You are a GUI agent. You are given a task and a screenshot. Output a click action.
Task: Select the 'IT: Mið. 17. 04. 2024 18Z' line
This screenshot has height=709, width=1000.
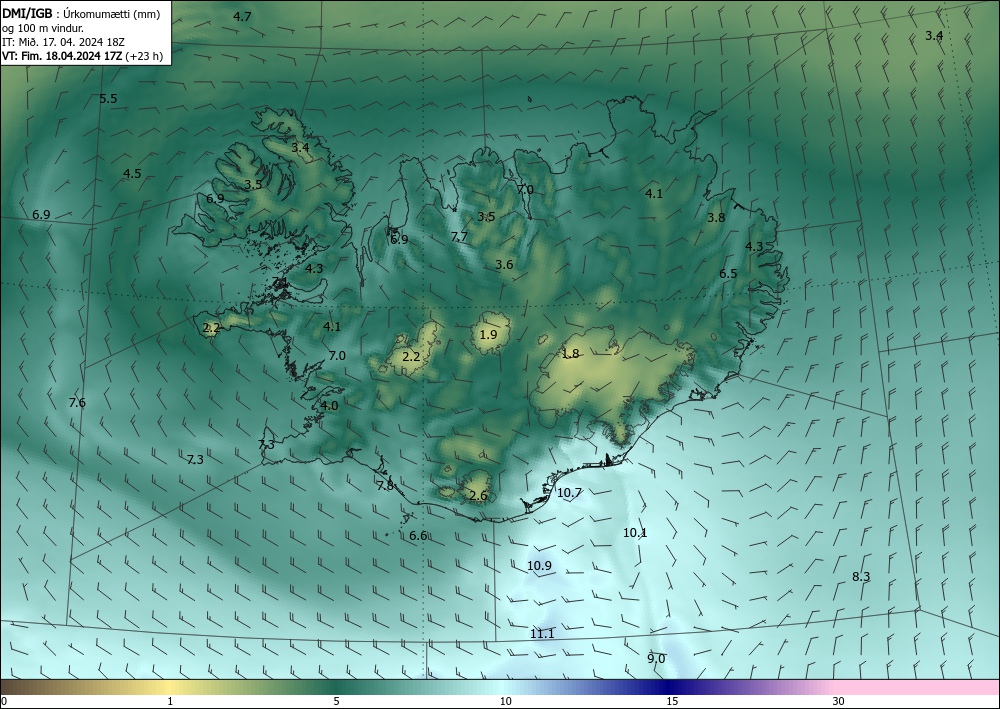click(x=63, y=42)
